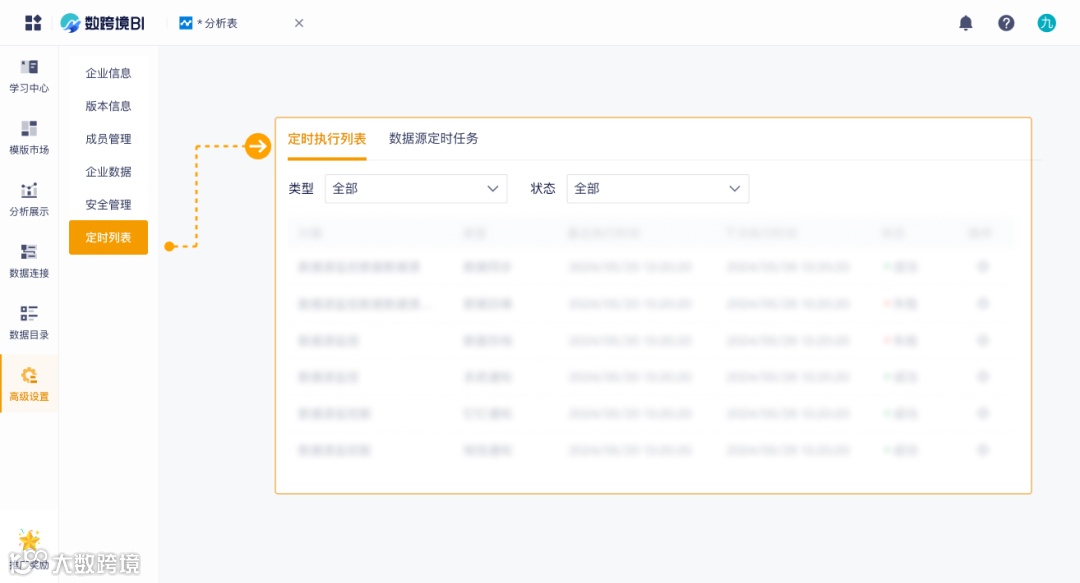Switch to the 分析表 tab
This screenshot has width=1080, height=583.
pyautogui.click(x=217, y=23)
